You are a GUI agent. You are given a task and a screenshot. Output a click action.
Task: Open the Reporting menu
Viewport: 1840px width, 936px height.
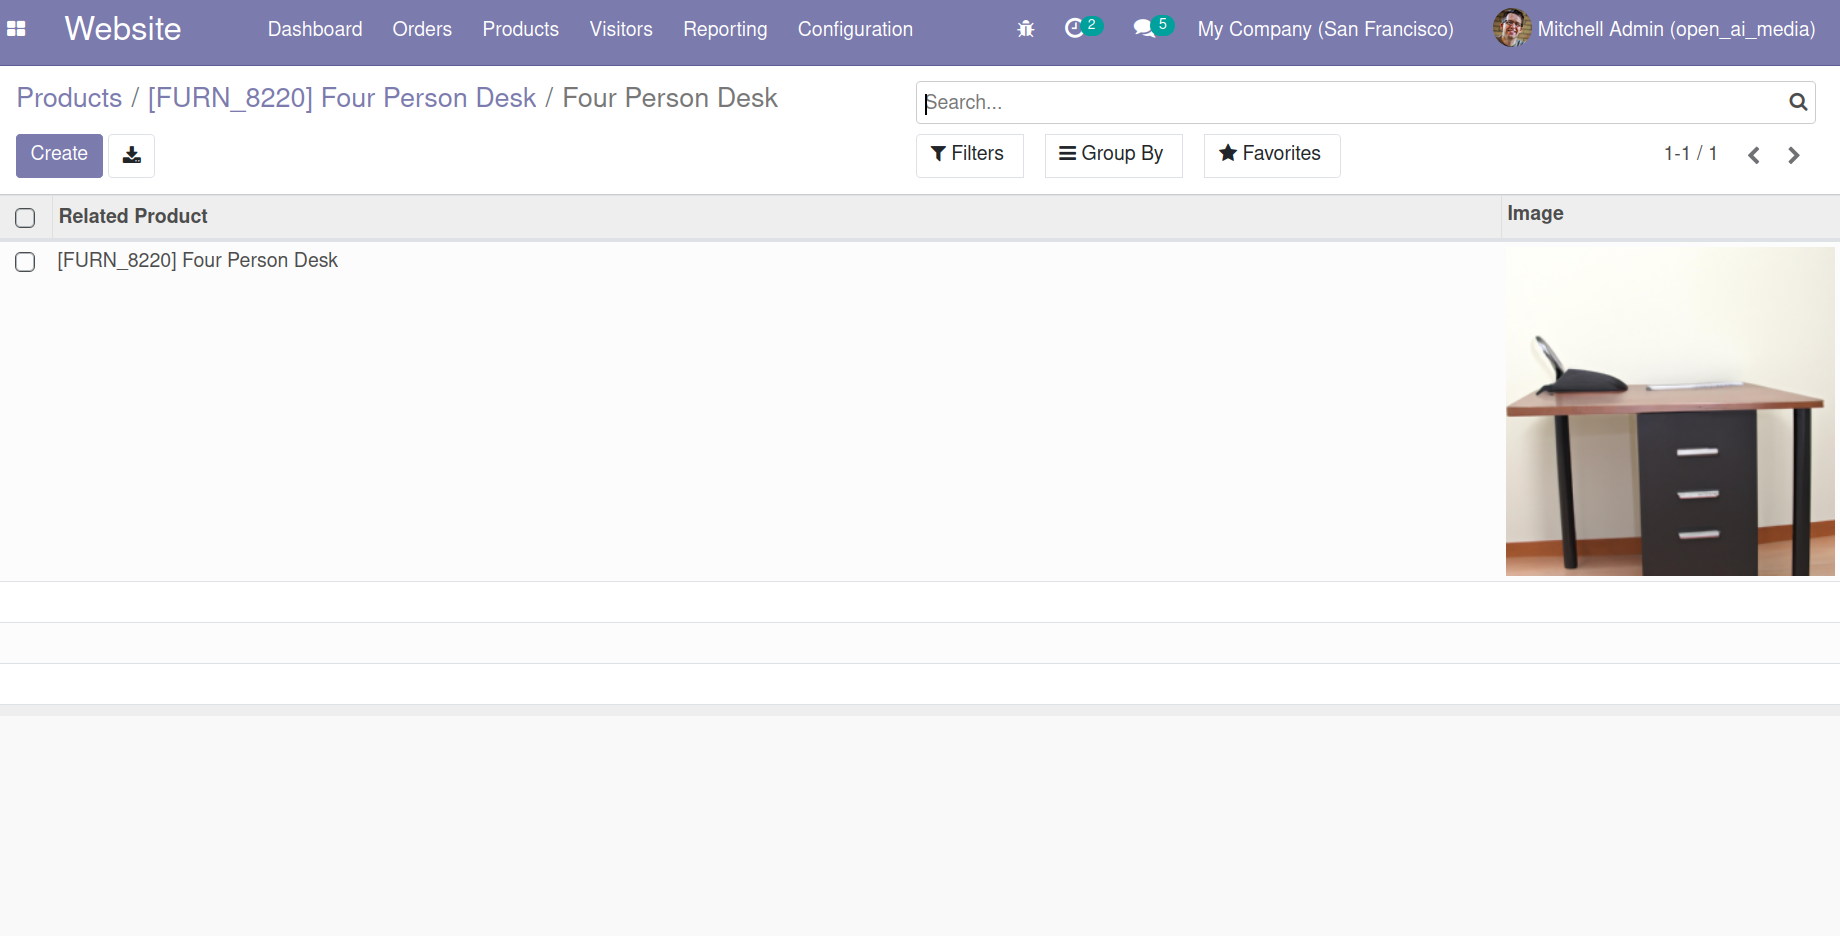click(x=725, y=29)
